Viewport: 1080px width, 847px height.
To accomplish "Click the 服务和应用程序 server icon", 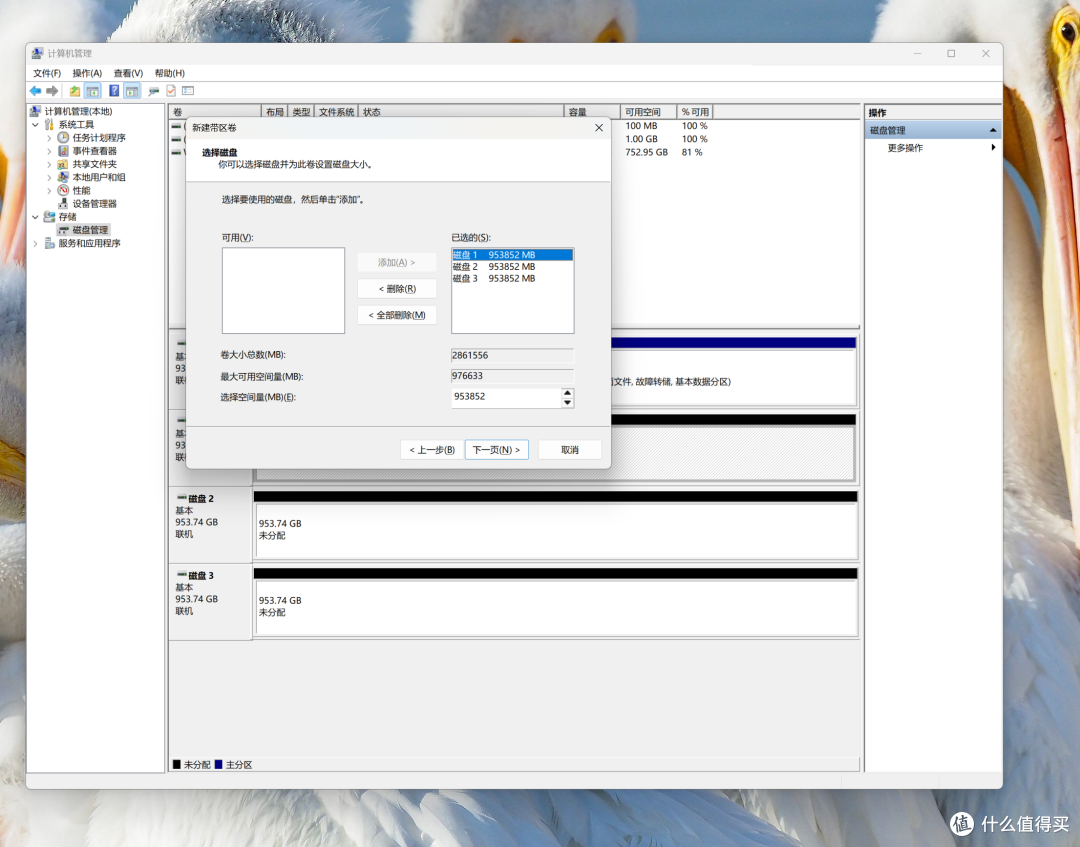I will [49, 243].
